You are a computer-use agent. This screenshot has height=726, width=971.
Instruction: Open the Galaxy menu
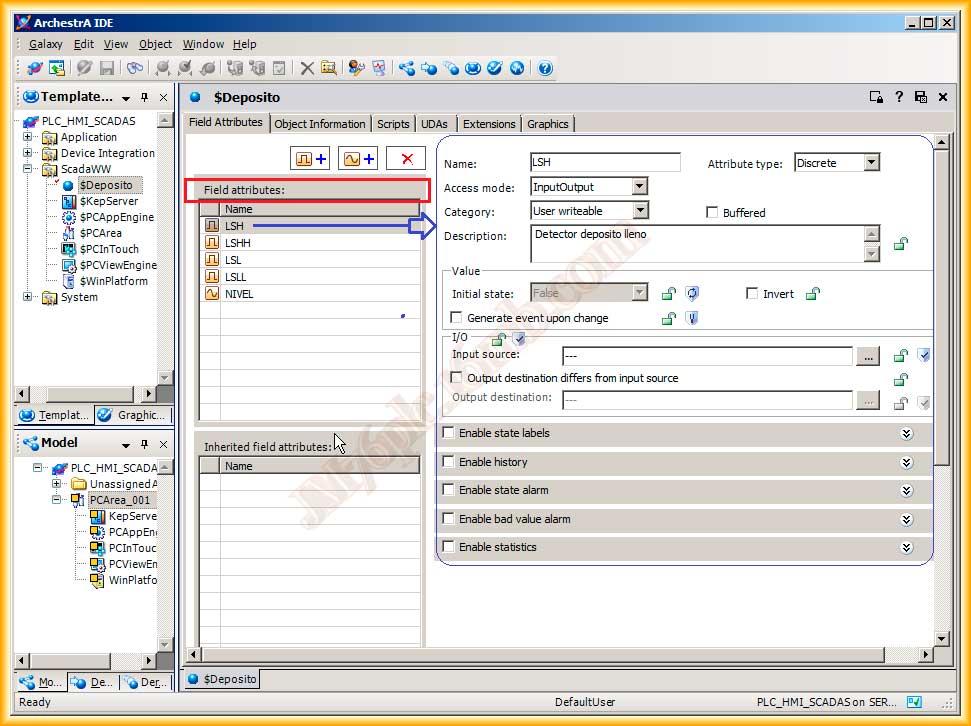pos(46,44)
